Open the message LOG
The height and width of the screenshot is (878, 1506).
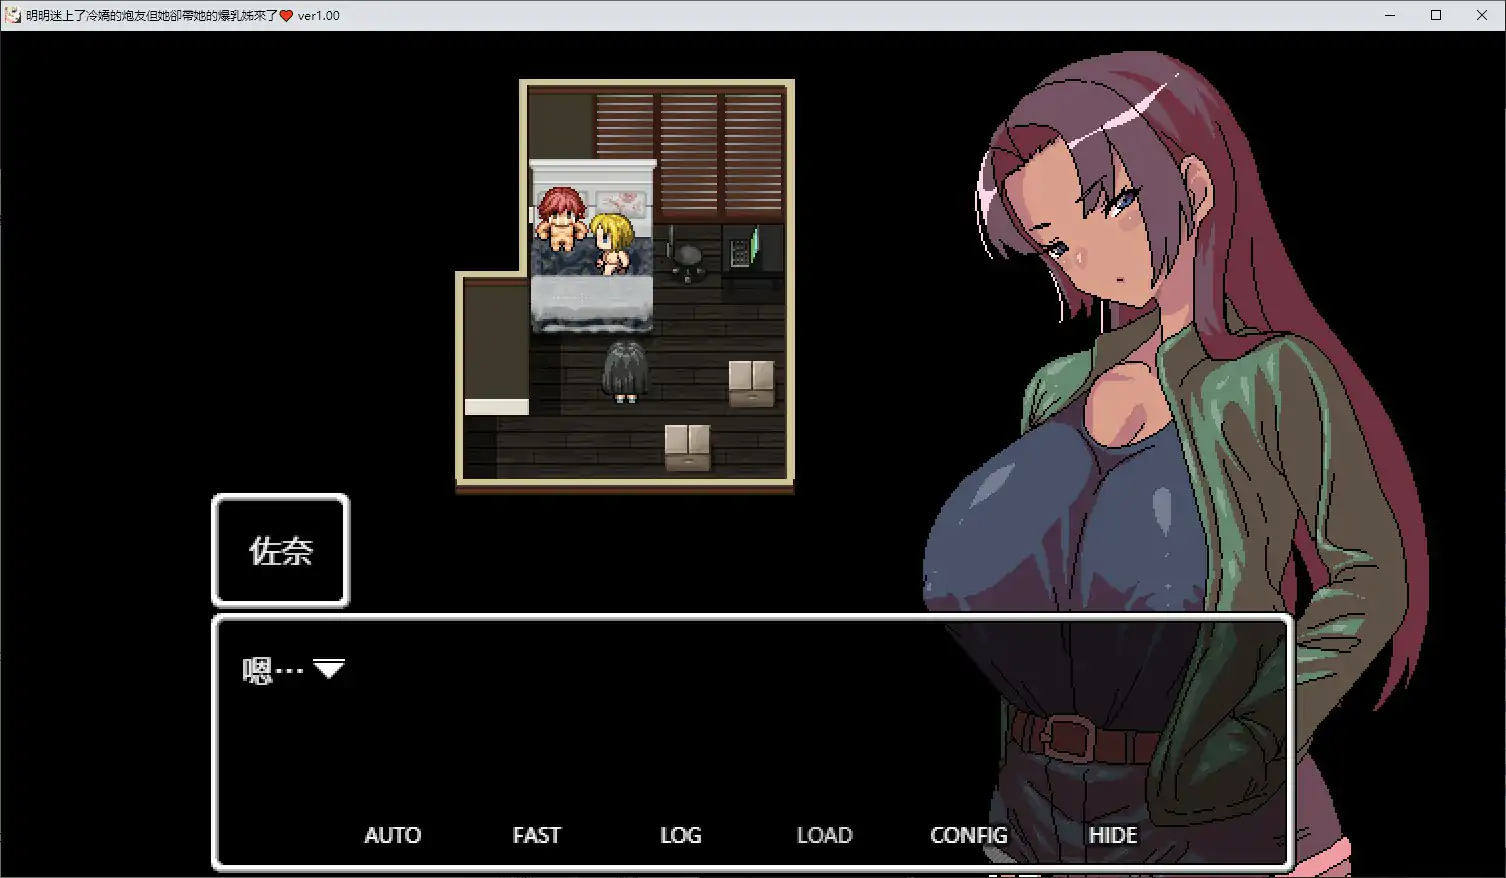point(680,835)
